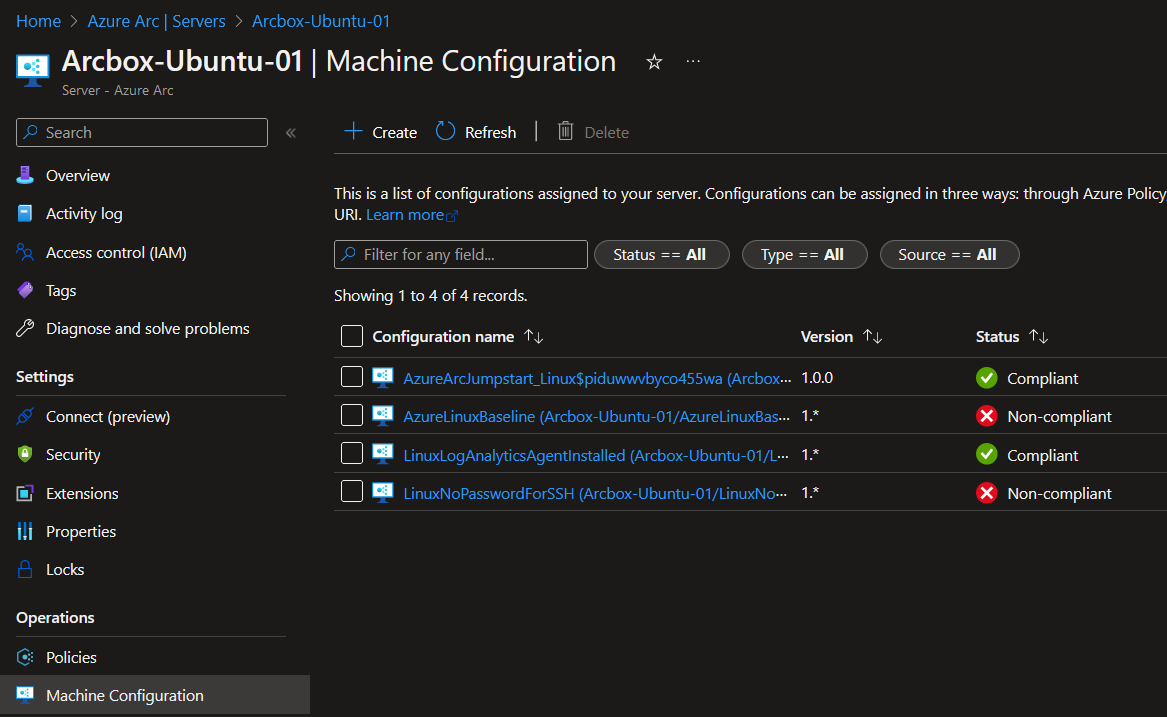
Task: Check the AzureArcJumpstart_Linux row checkbox
Action: [x=351, y=377]
